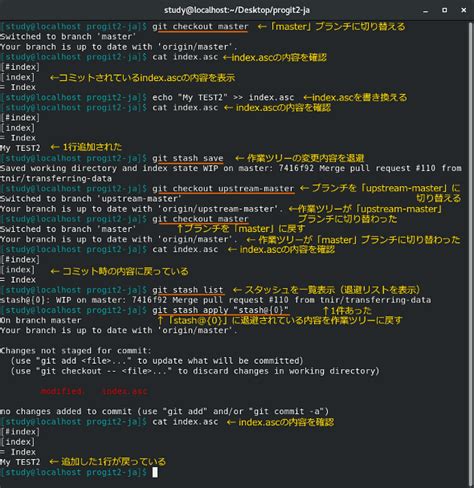
Task: Click the "Saved working directory and index state" line
Action: point(231,168)
